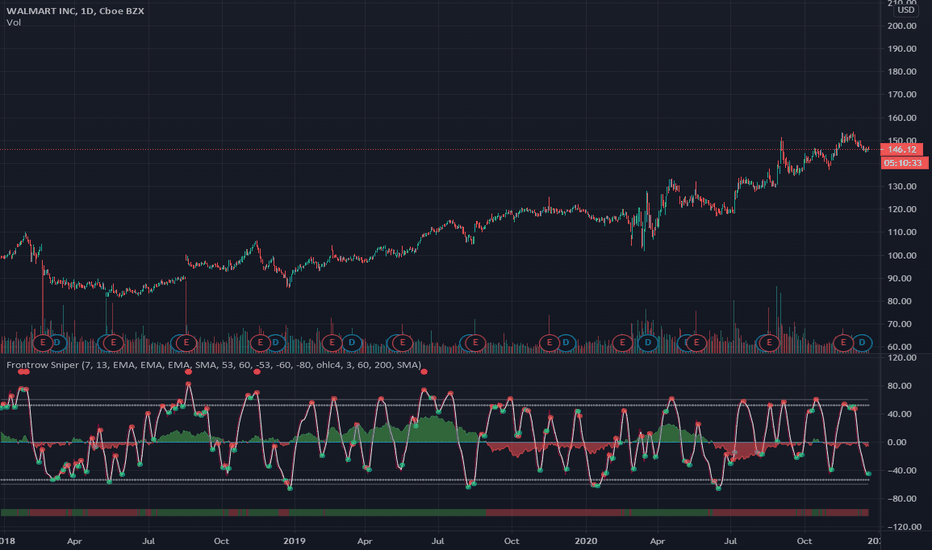The width and height of the screenshot is (932, 550).
Task: Open the earnings marker from May 2018
Action: tap(113, 342)
